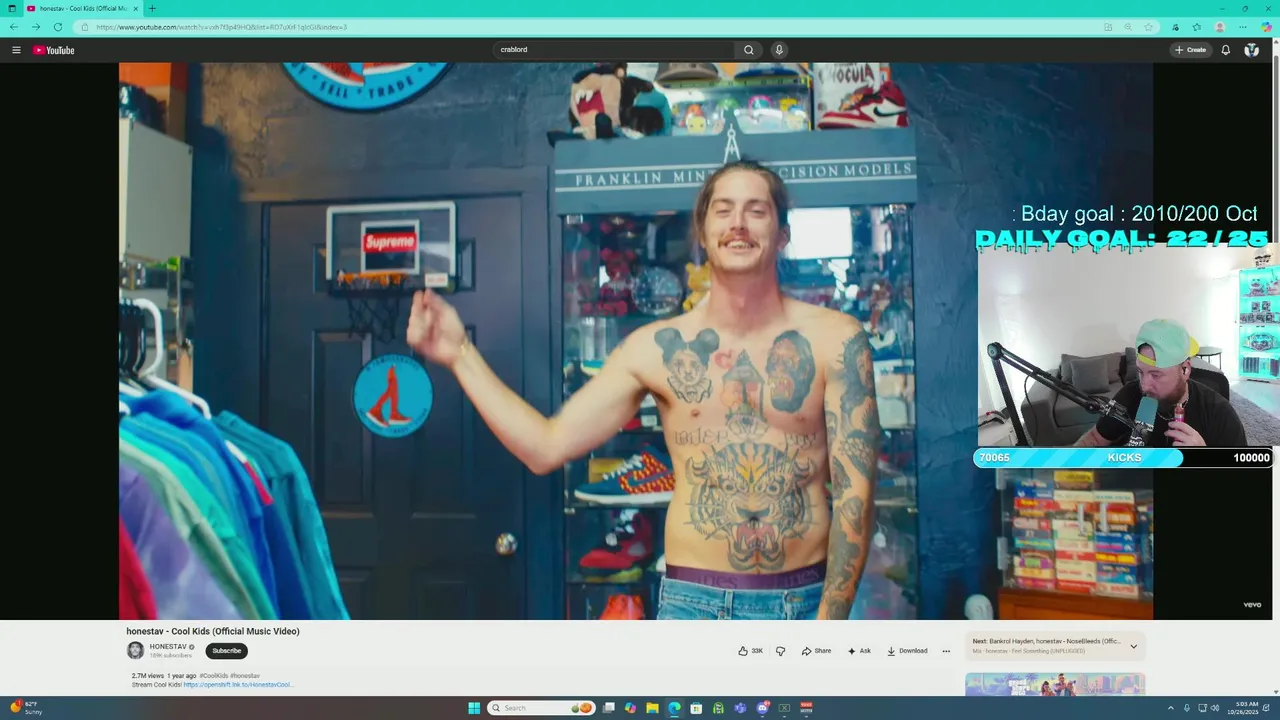Open the Windows Start menu
1280x720 pixels.
point(474,708)
